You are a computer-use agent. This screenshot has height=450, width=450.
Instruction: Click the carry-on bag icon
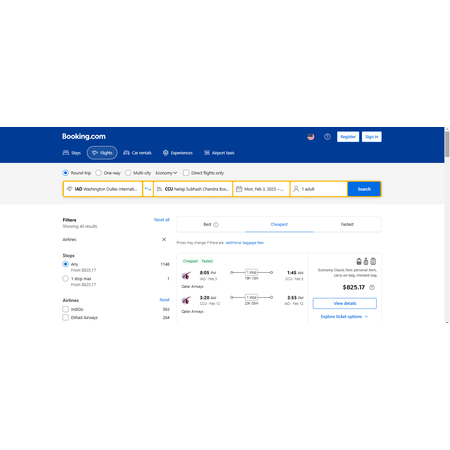(366, 261)
